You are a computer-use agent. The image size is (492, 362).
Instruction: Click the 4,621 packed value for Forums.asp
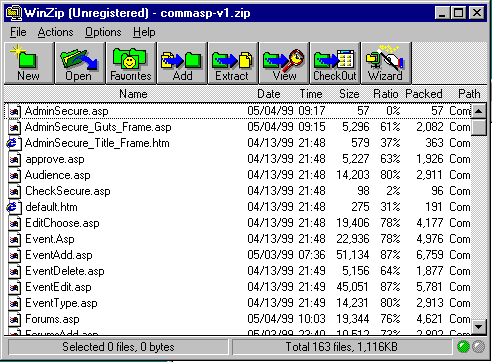pos(430,319)
